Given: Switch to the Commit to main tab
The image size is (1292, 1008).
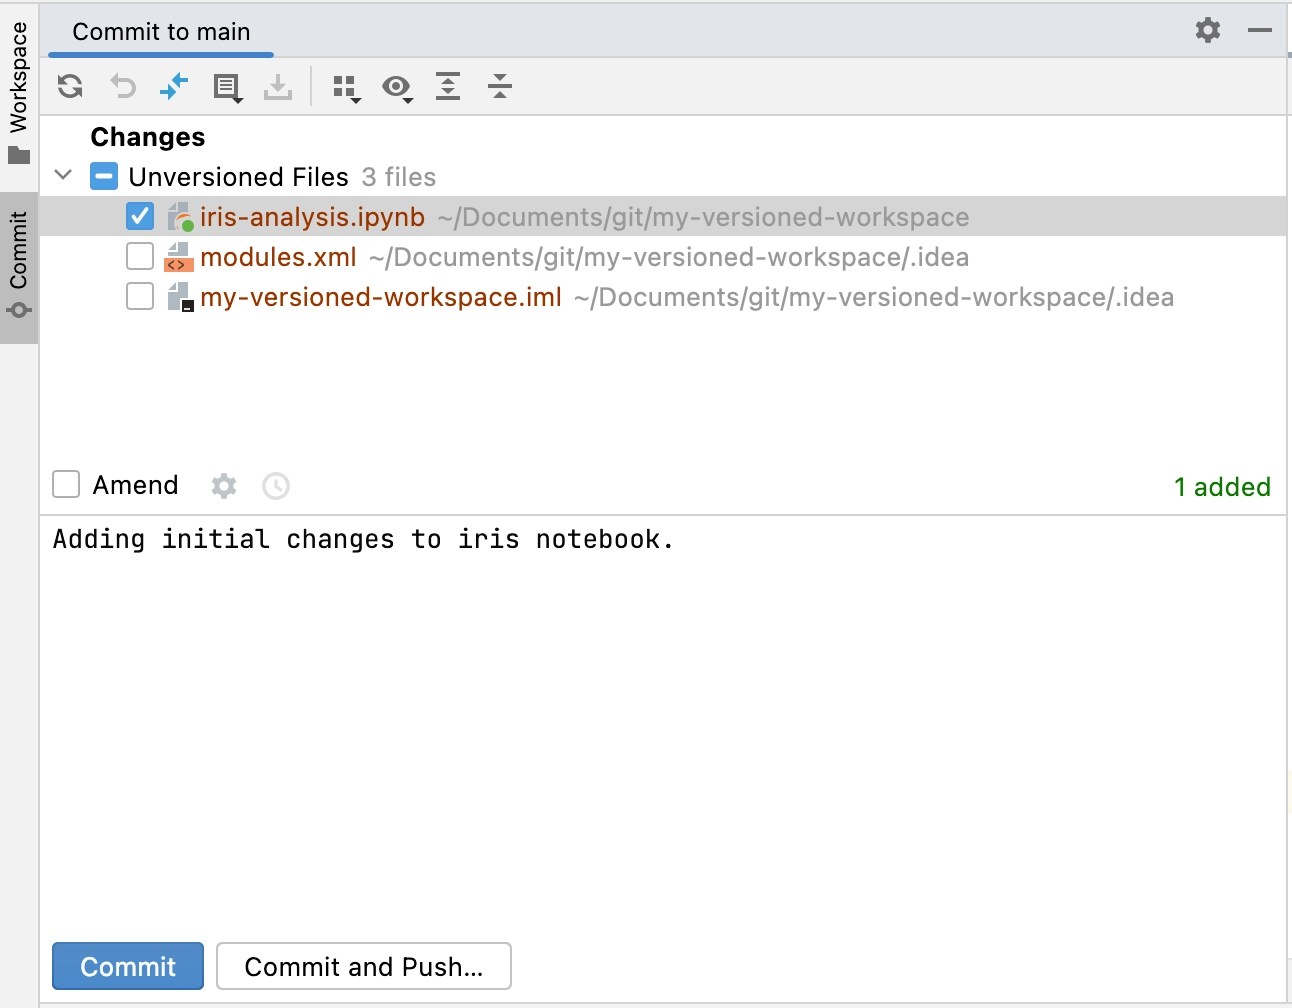Looking at the screenshot, I should click(160, 31).
